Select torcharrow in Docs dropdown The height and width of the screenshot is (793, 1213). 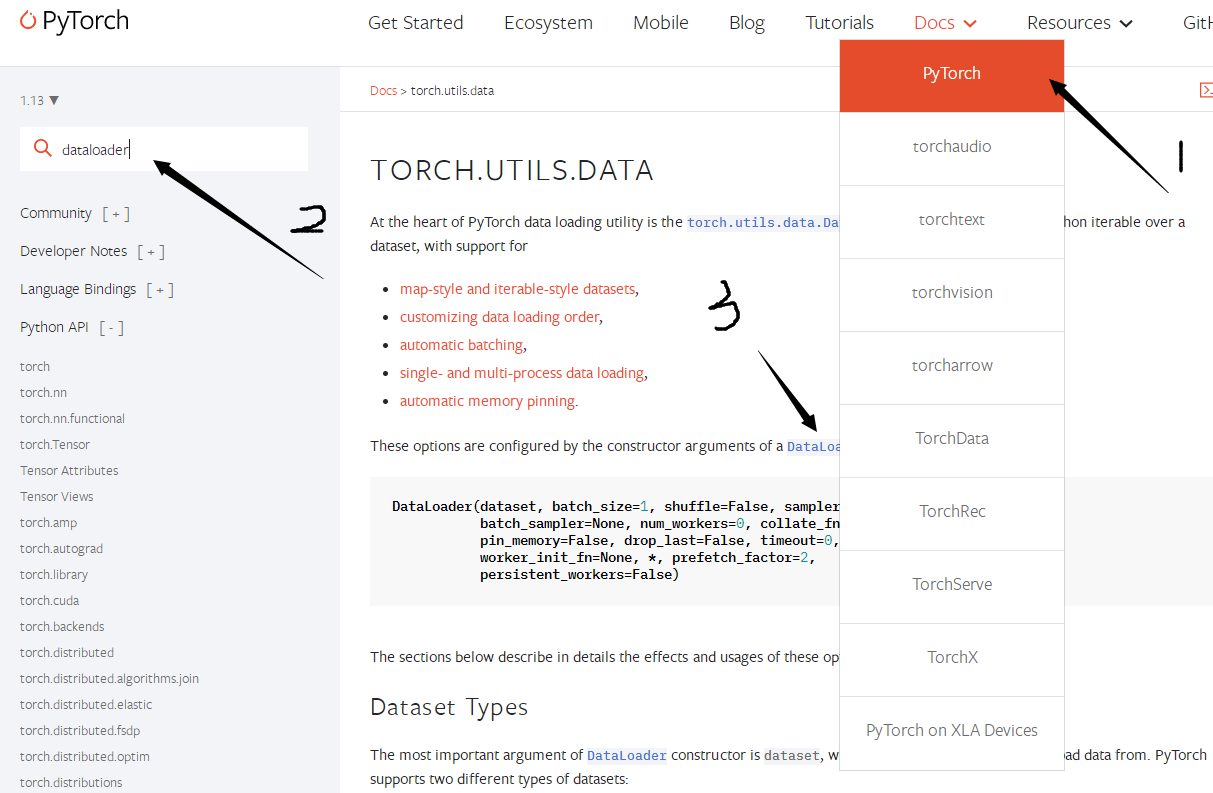click(x=952, y=367)
